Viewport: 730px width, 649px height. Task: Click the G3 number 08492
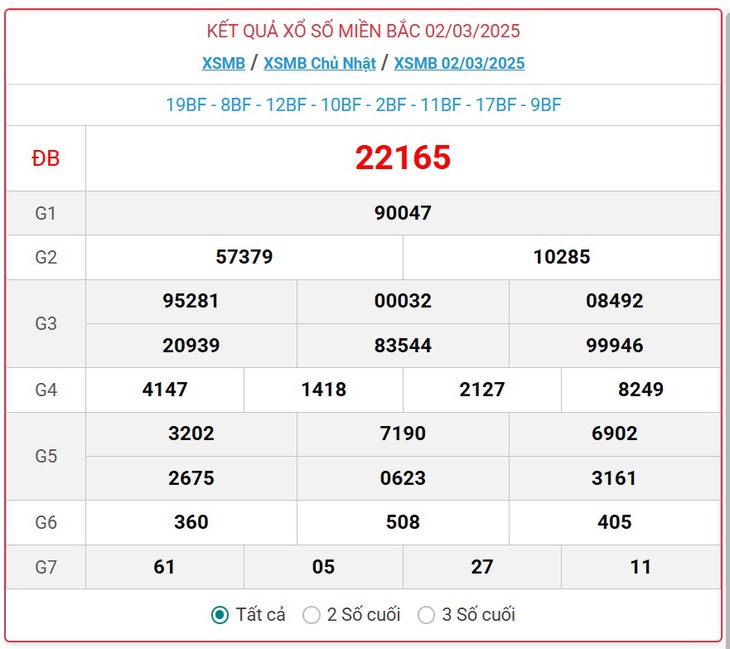click(x=615, y=301)
